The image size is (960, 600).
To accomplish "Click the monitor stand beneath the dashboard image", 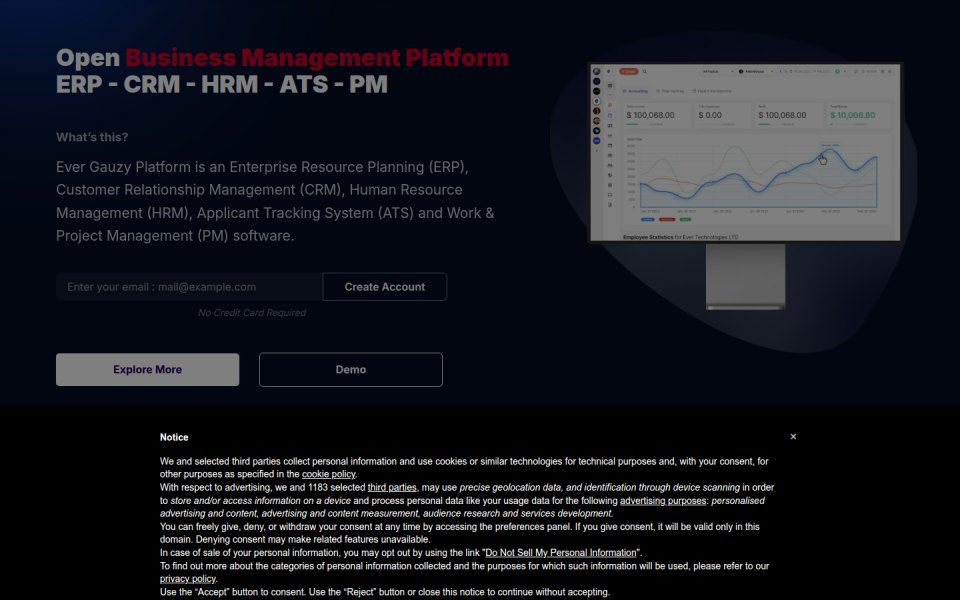I will (746, 276).
